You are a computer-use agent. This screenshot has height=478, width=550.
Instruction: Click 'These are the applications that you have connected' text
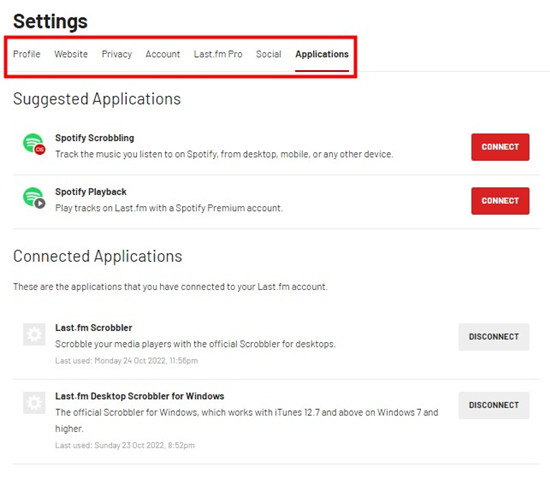pyautogui.click(x=170, y=287)
